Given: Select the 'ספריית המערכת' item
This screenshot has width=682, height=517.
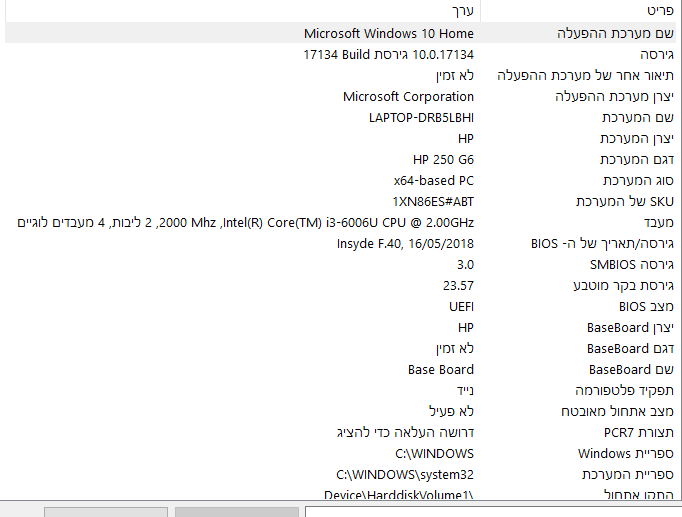Looking at the screenshot, I should [x=628, y=474].
